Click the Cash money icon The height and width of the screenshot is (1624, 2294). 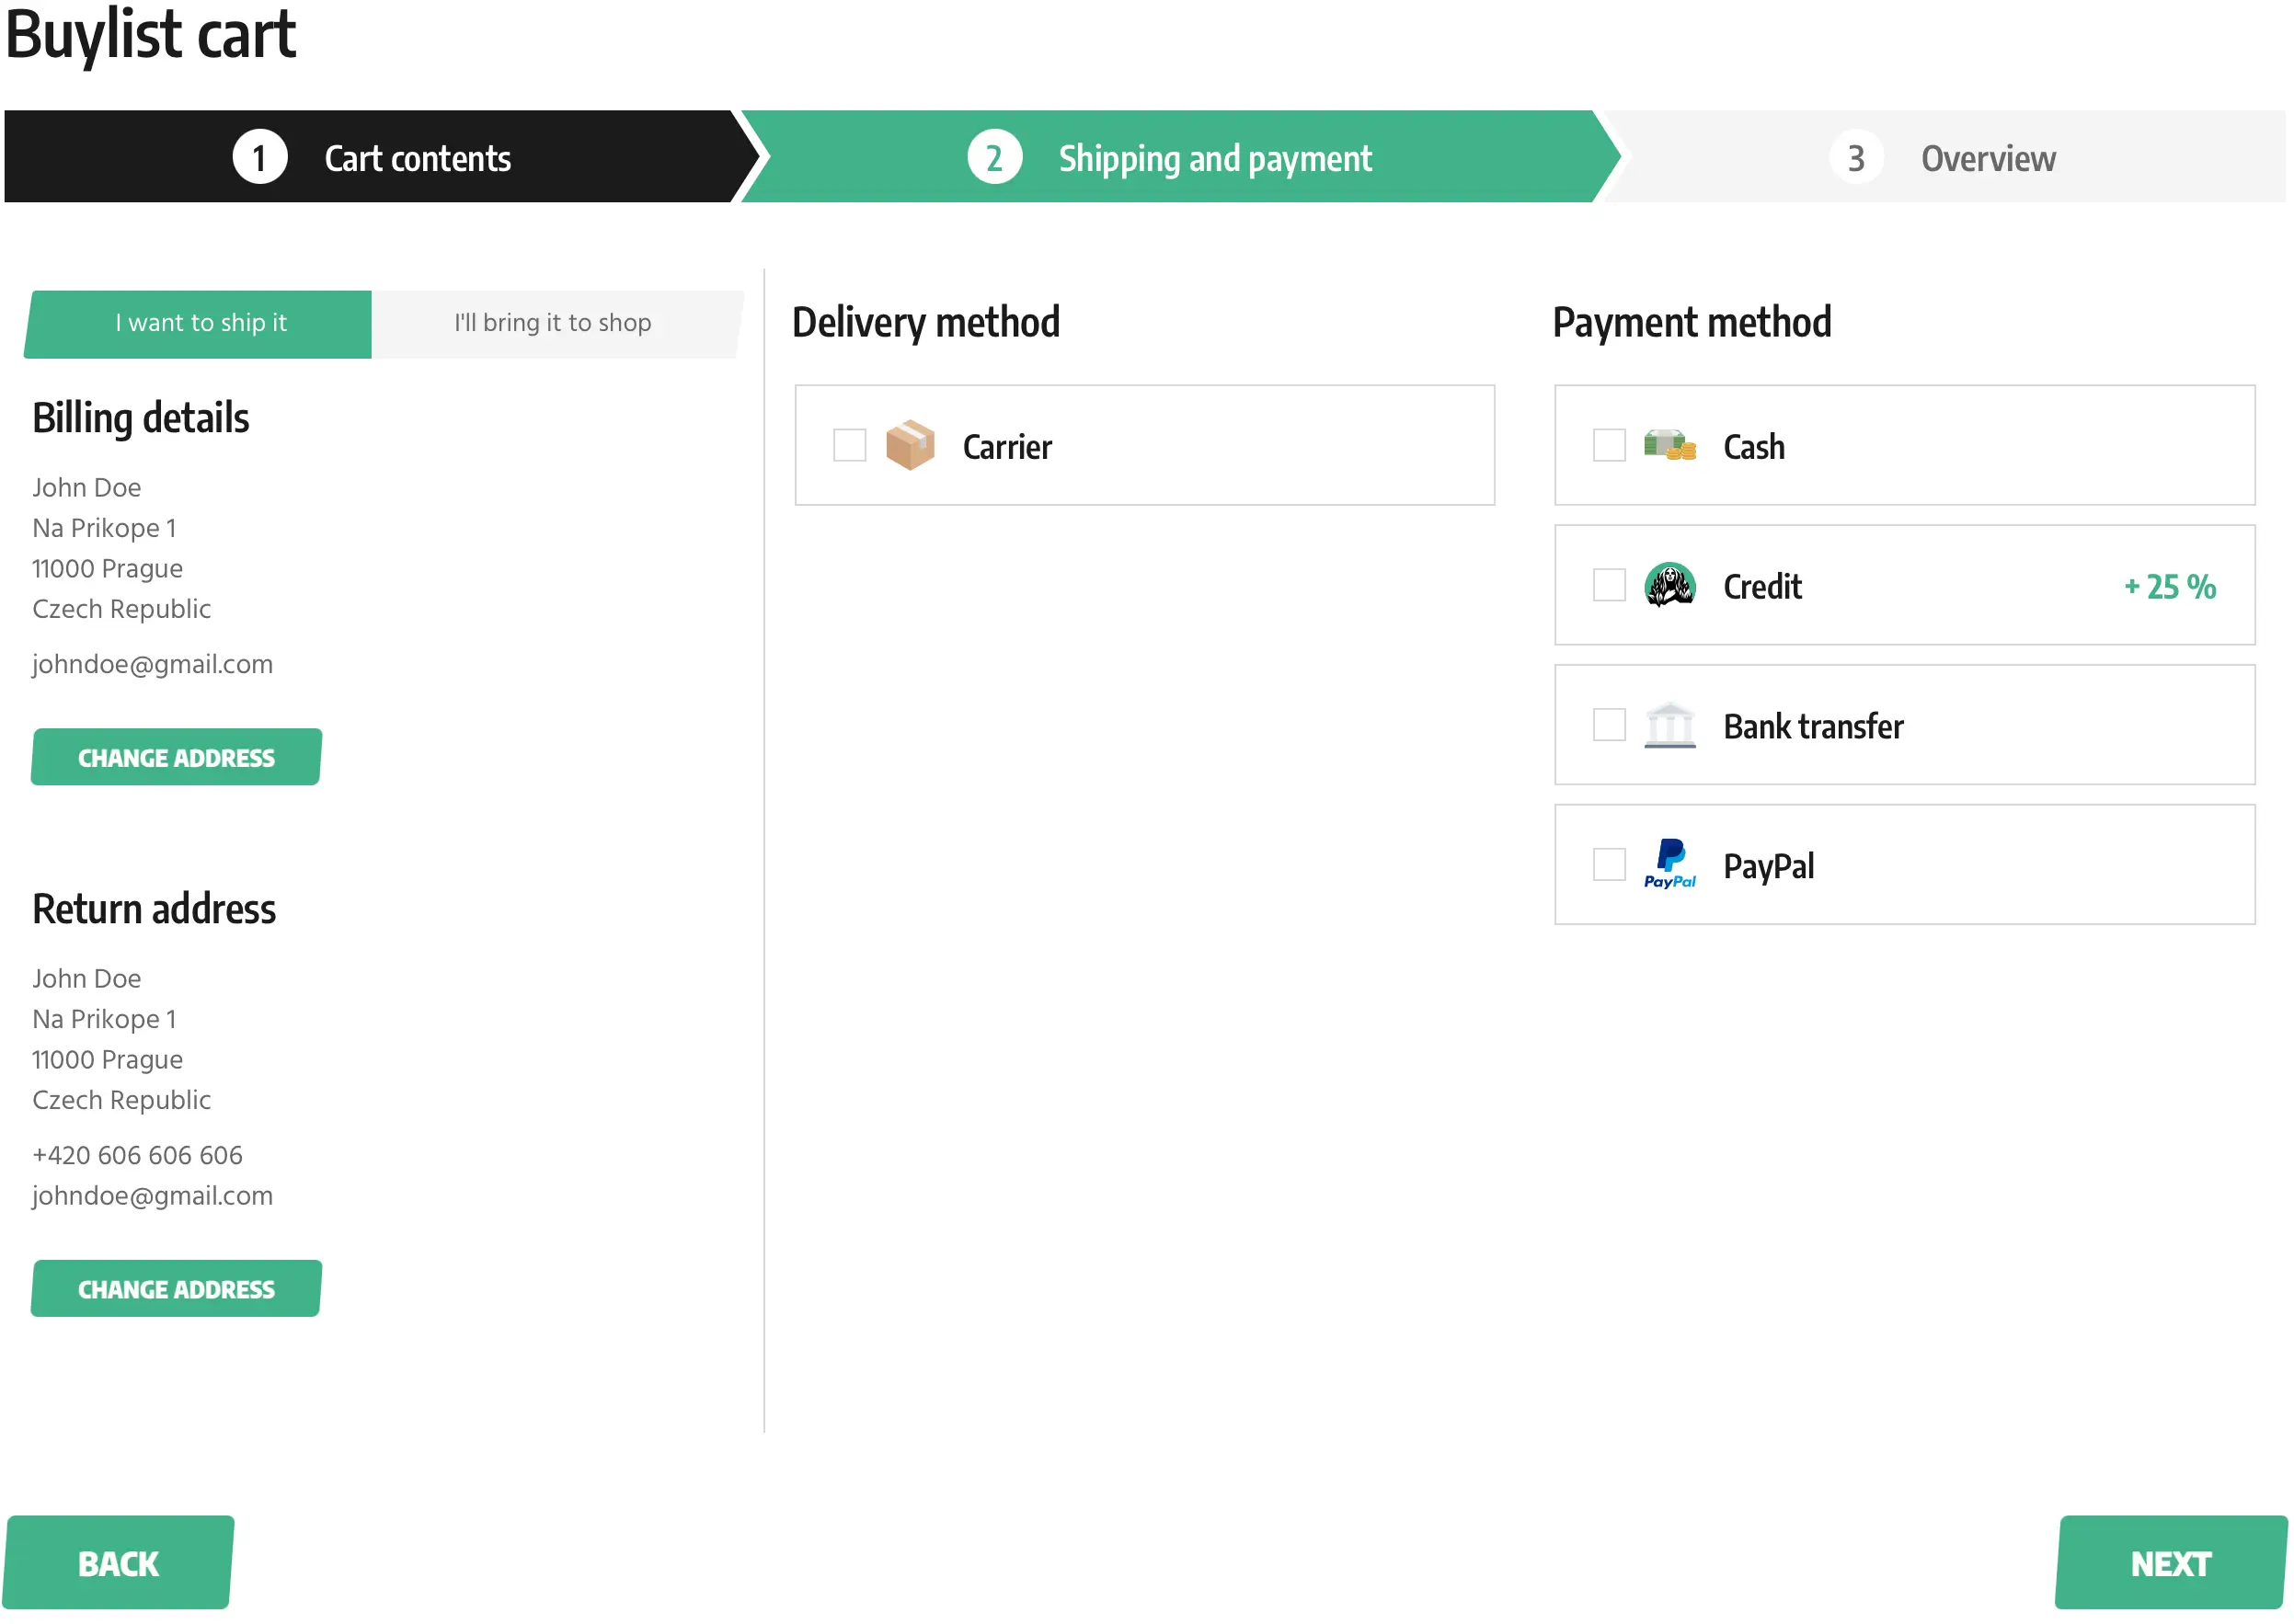(x=1670, y=446)
